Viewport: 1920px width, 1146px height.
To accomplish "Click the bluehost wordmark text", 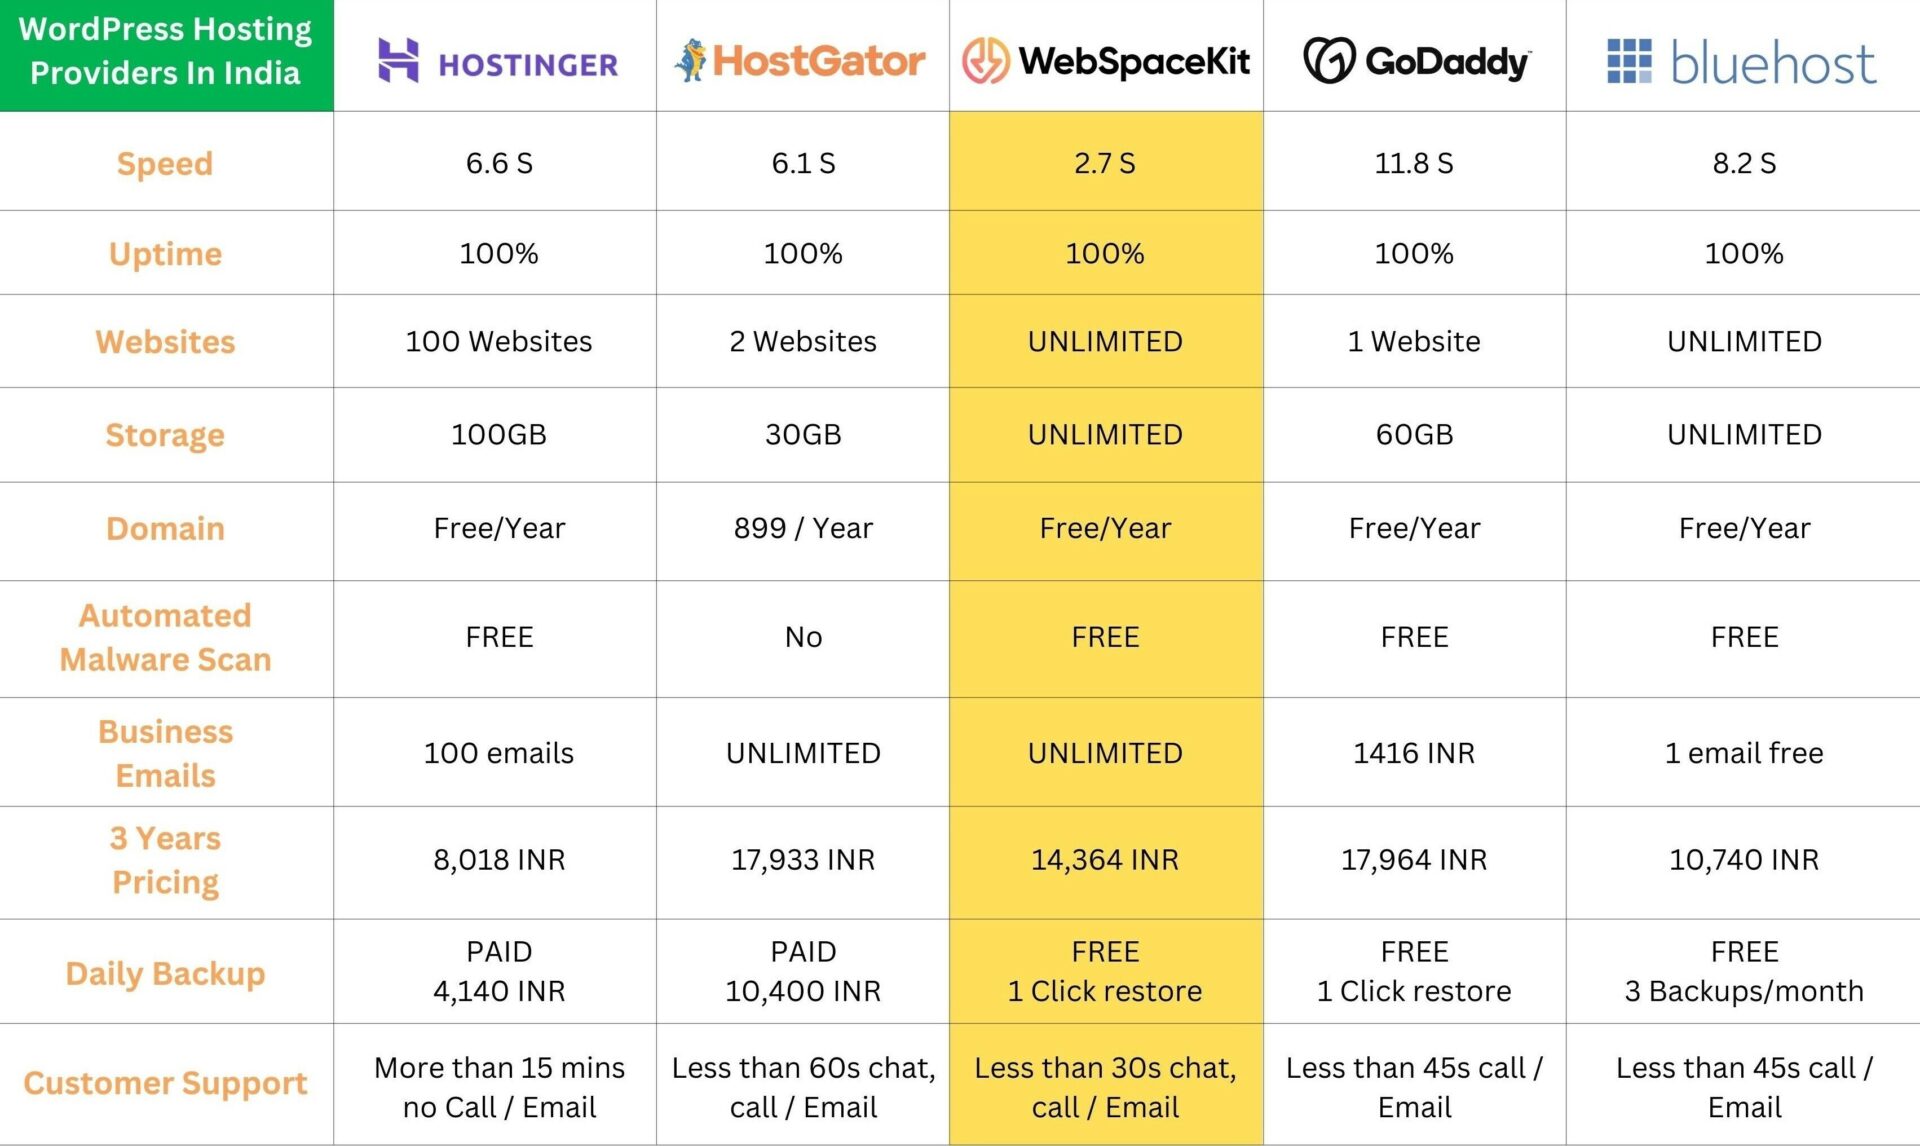I will click(1773, 63).
